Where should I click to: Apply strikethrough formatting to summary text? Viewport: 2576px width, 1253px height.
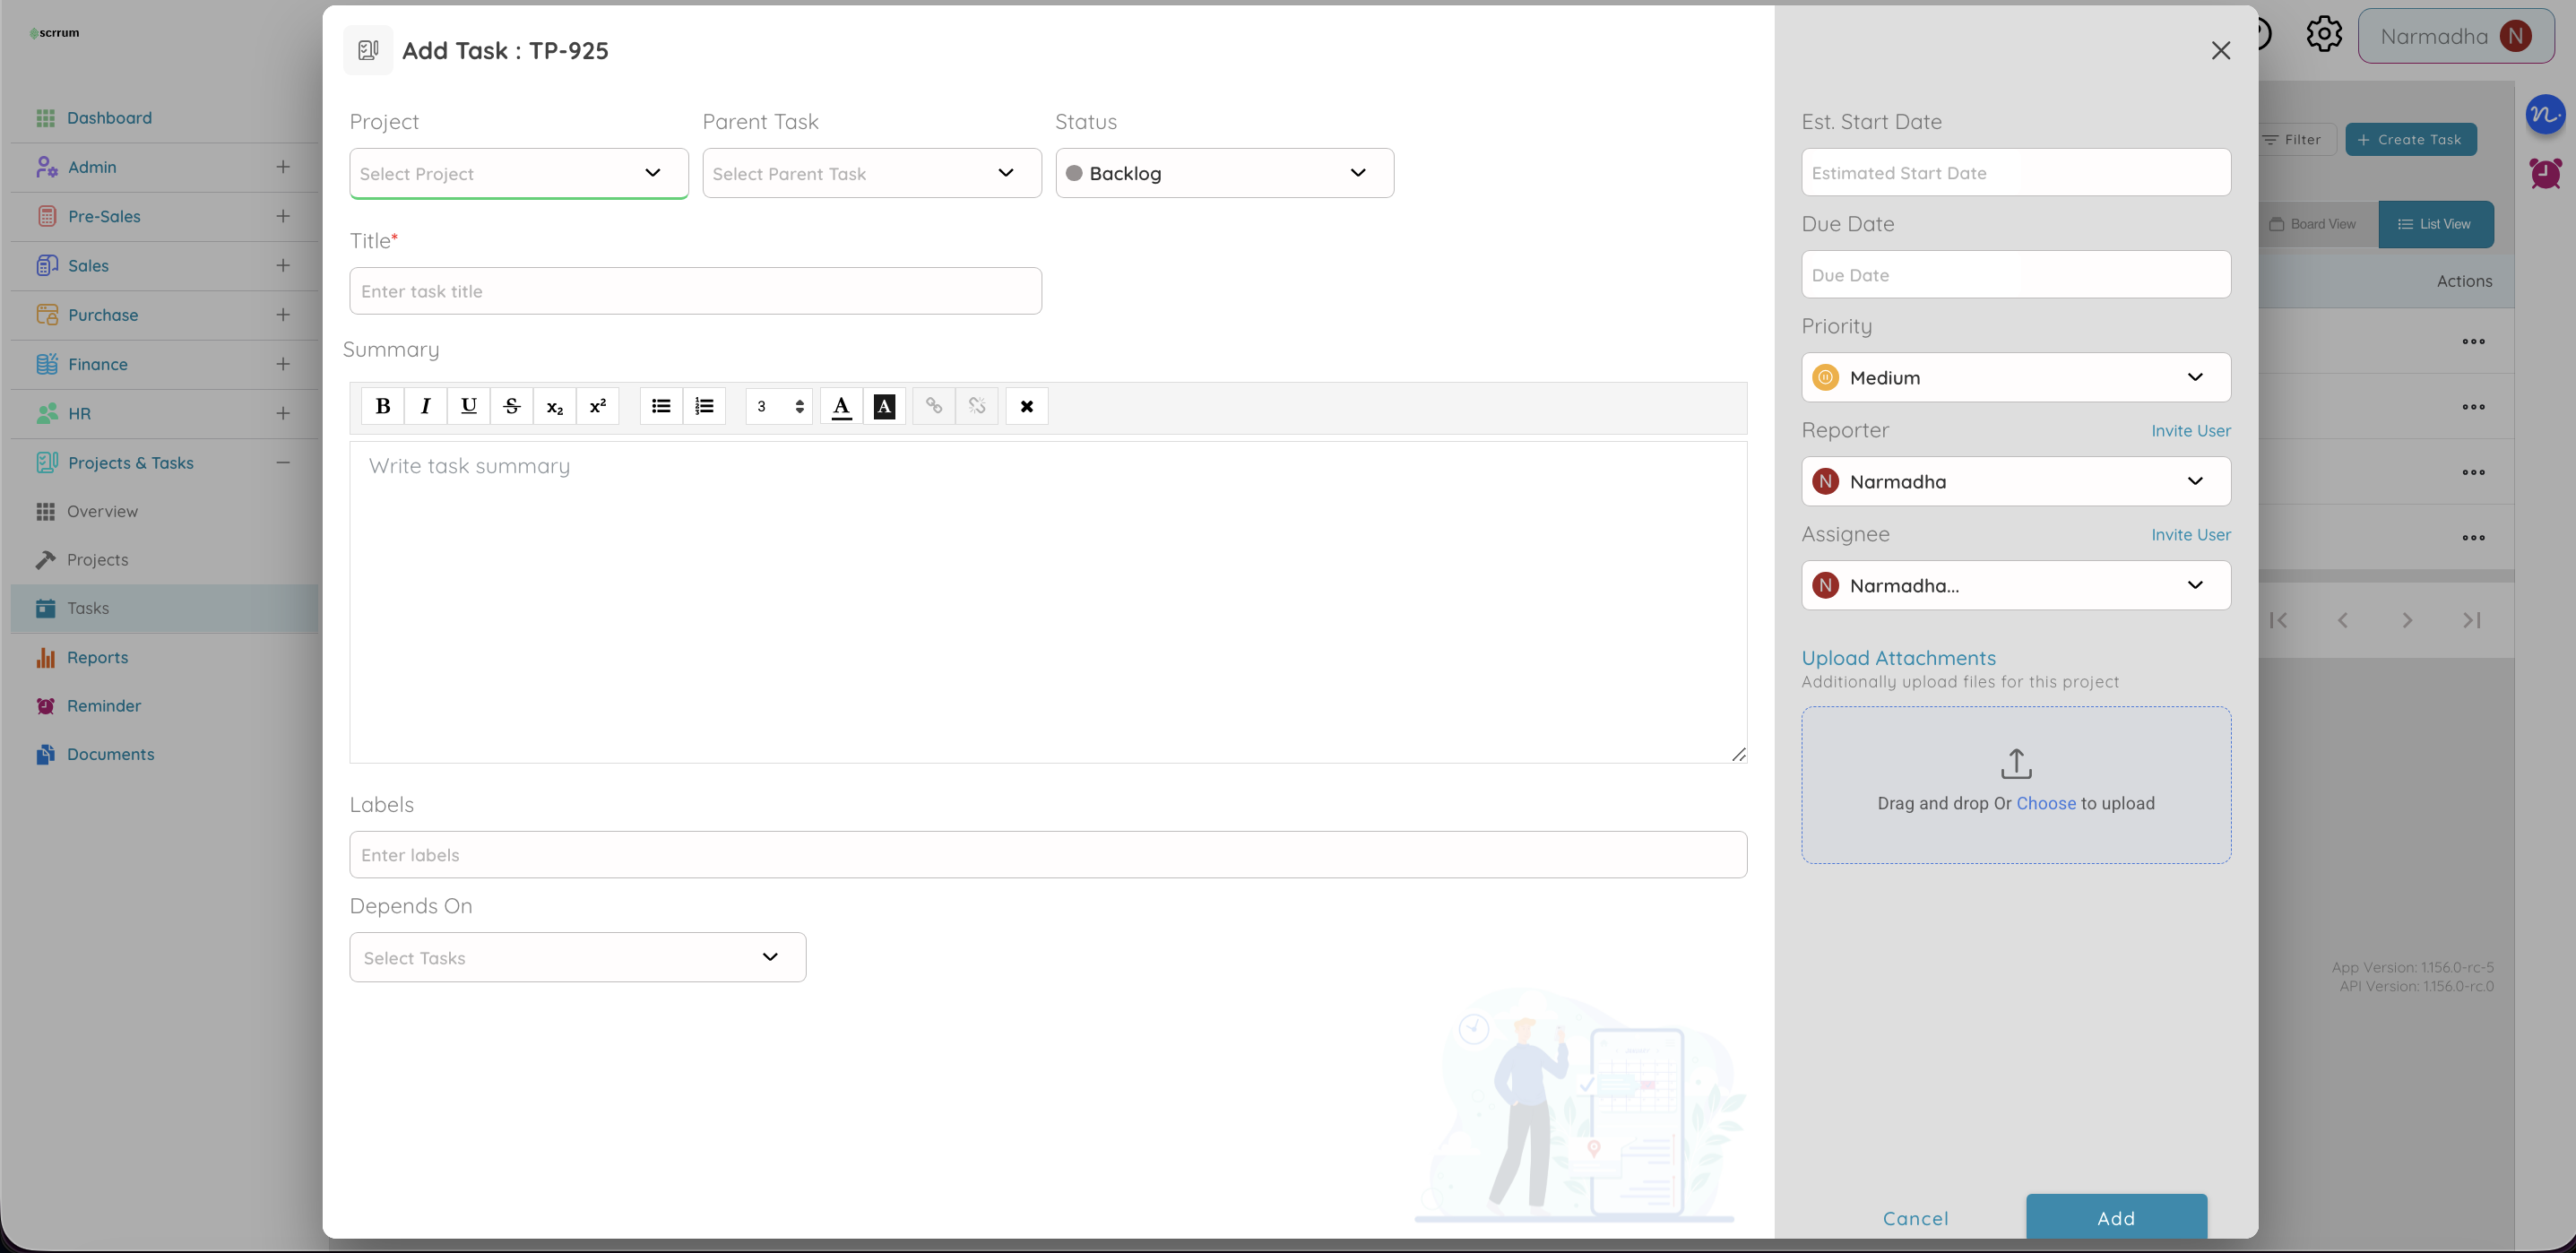pyautogui.click(x=511, y=406)
